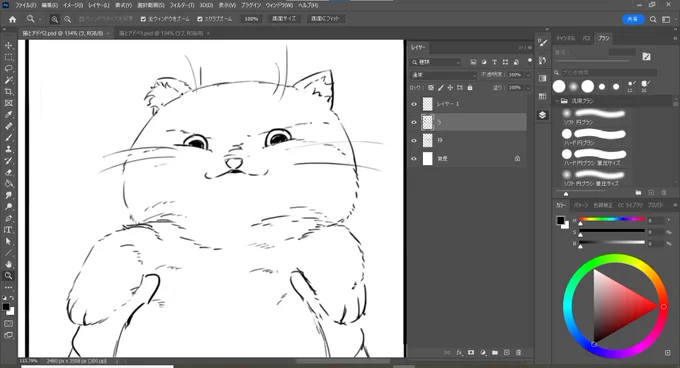Select the Lasso tool
This screenshot has width=680, height=368.
tap(8, 68)
